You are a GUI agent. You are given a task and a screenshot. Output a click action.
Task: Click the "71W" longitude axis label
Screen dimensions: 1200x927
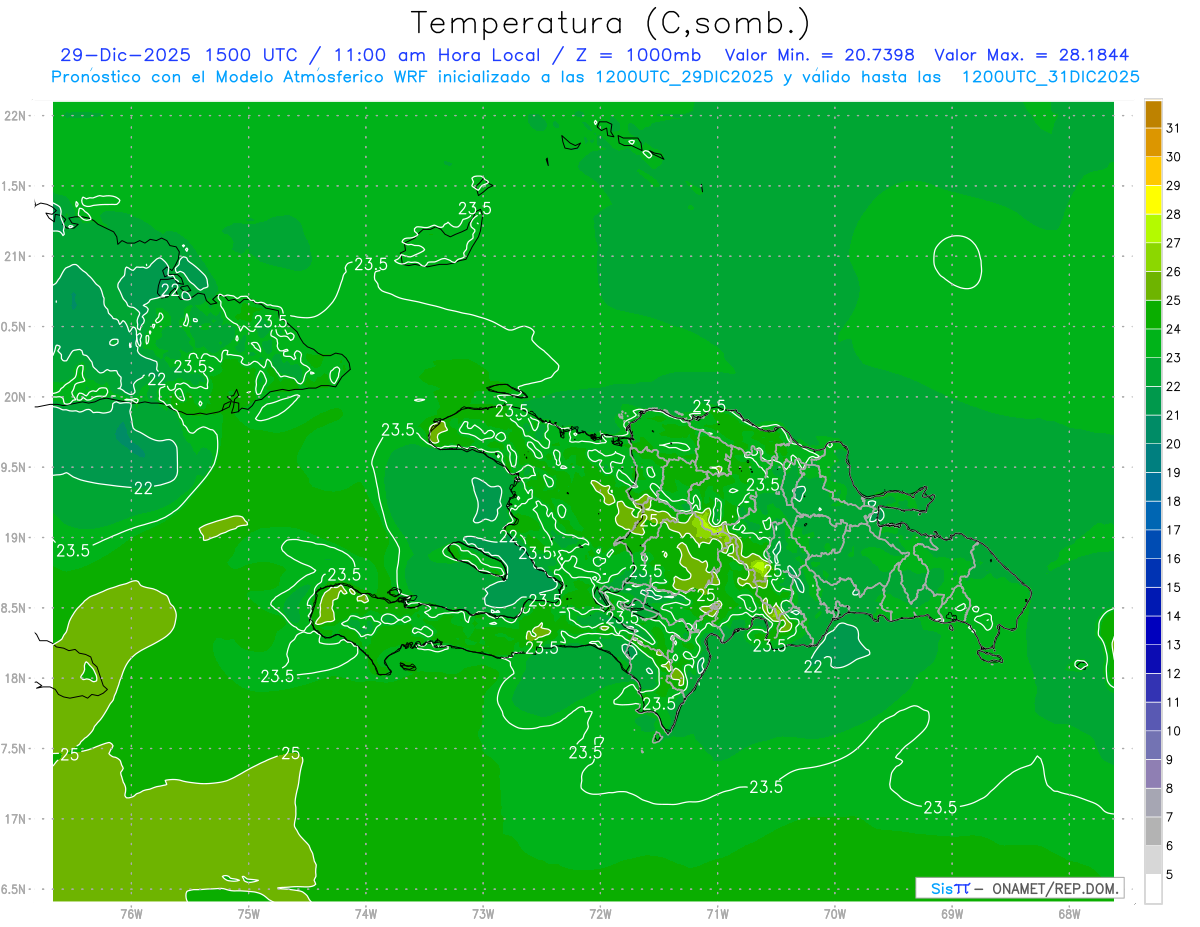point(717,913)
